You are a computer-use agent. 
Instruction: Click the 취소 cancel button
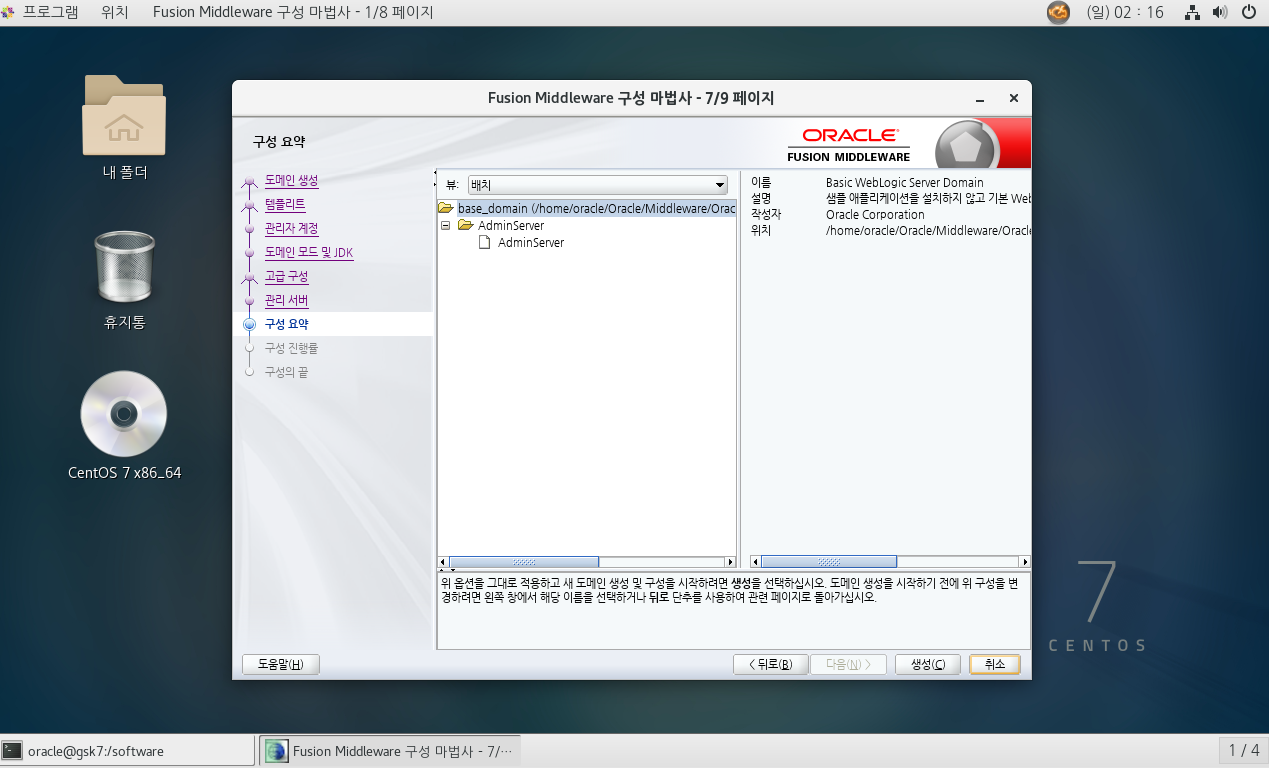[x=994, y=664]
